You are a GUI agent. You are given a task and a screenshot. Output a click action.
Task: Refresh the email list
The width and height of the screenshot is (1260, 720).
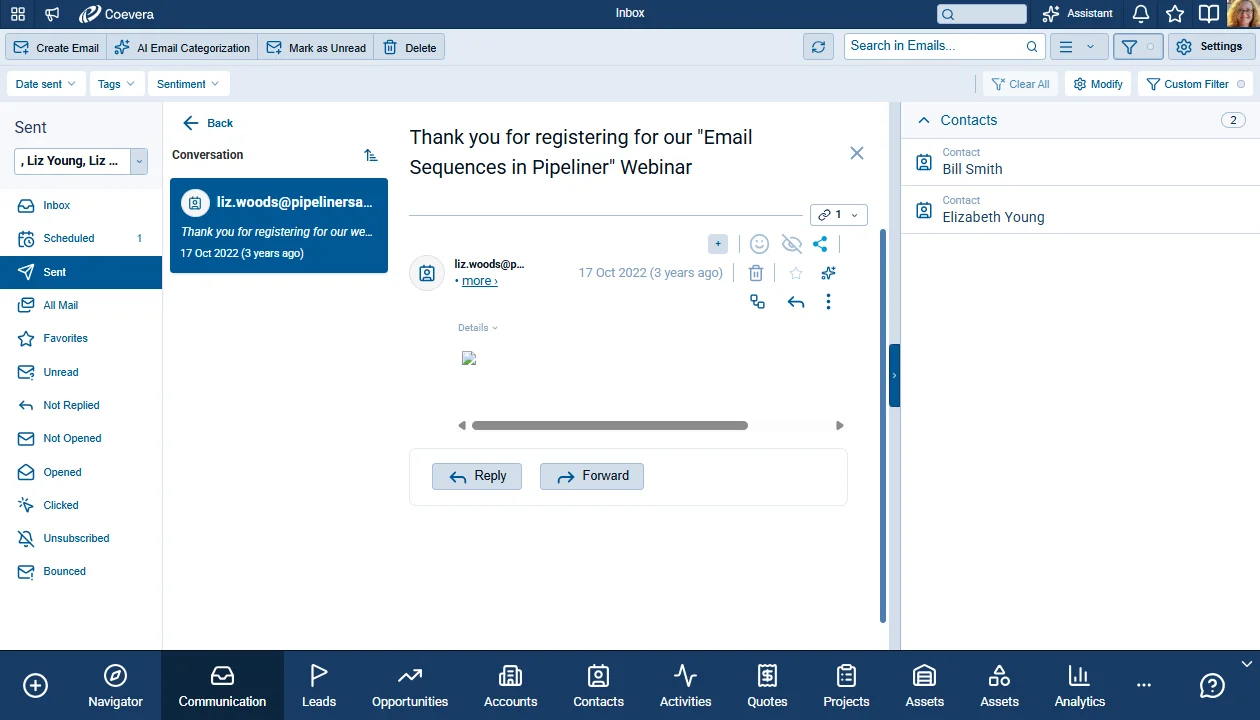click(x=818, y=47)
